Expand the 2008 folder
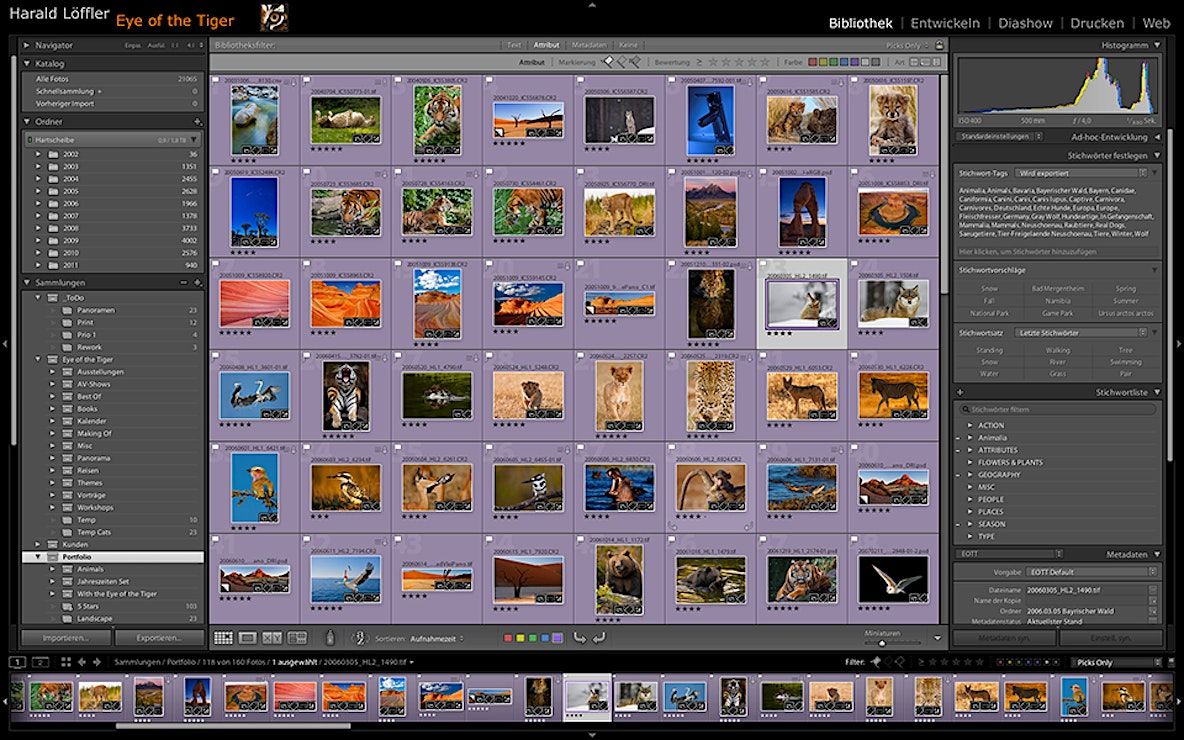Screen dimensions: 1184x740 pyautogui.click(x=40, y=228)
